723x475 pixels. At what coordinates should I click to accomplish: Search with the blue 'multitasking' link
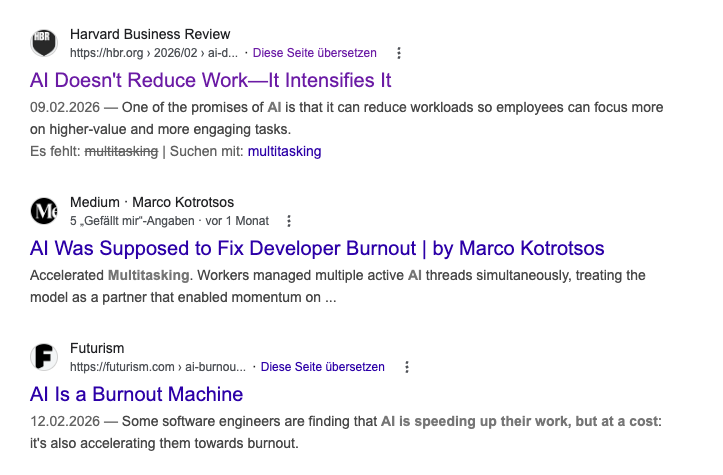[284, 151]
